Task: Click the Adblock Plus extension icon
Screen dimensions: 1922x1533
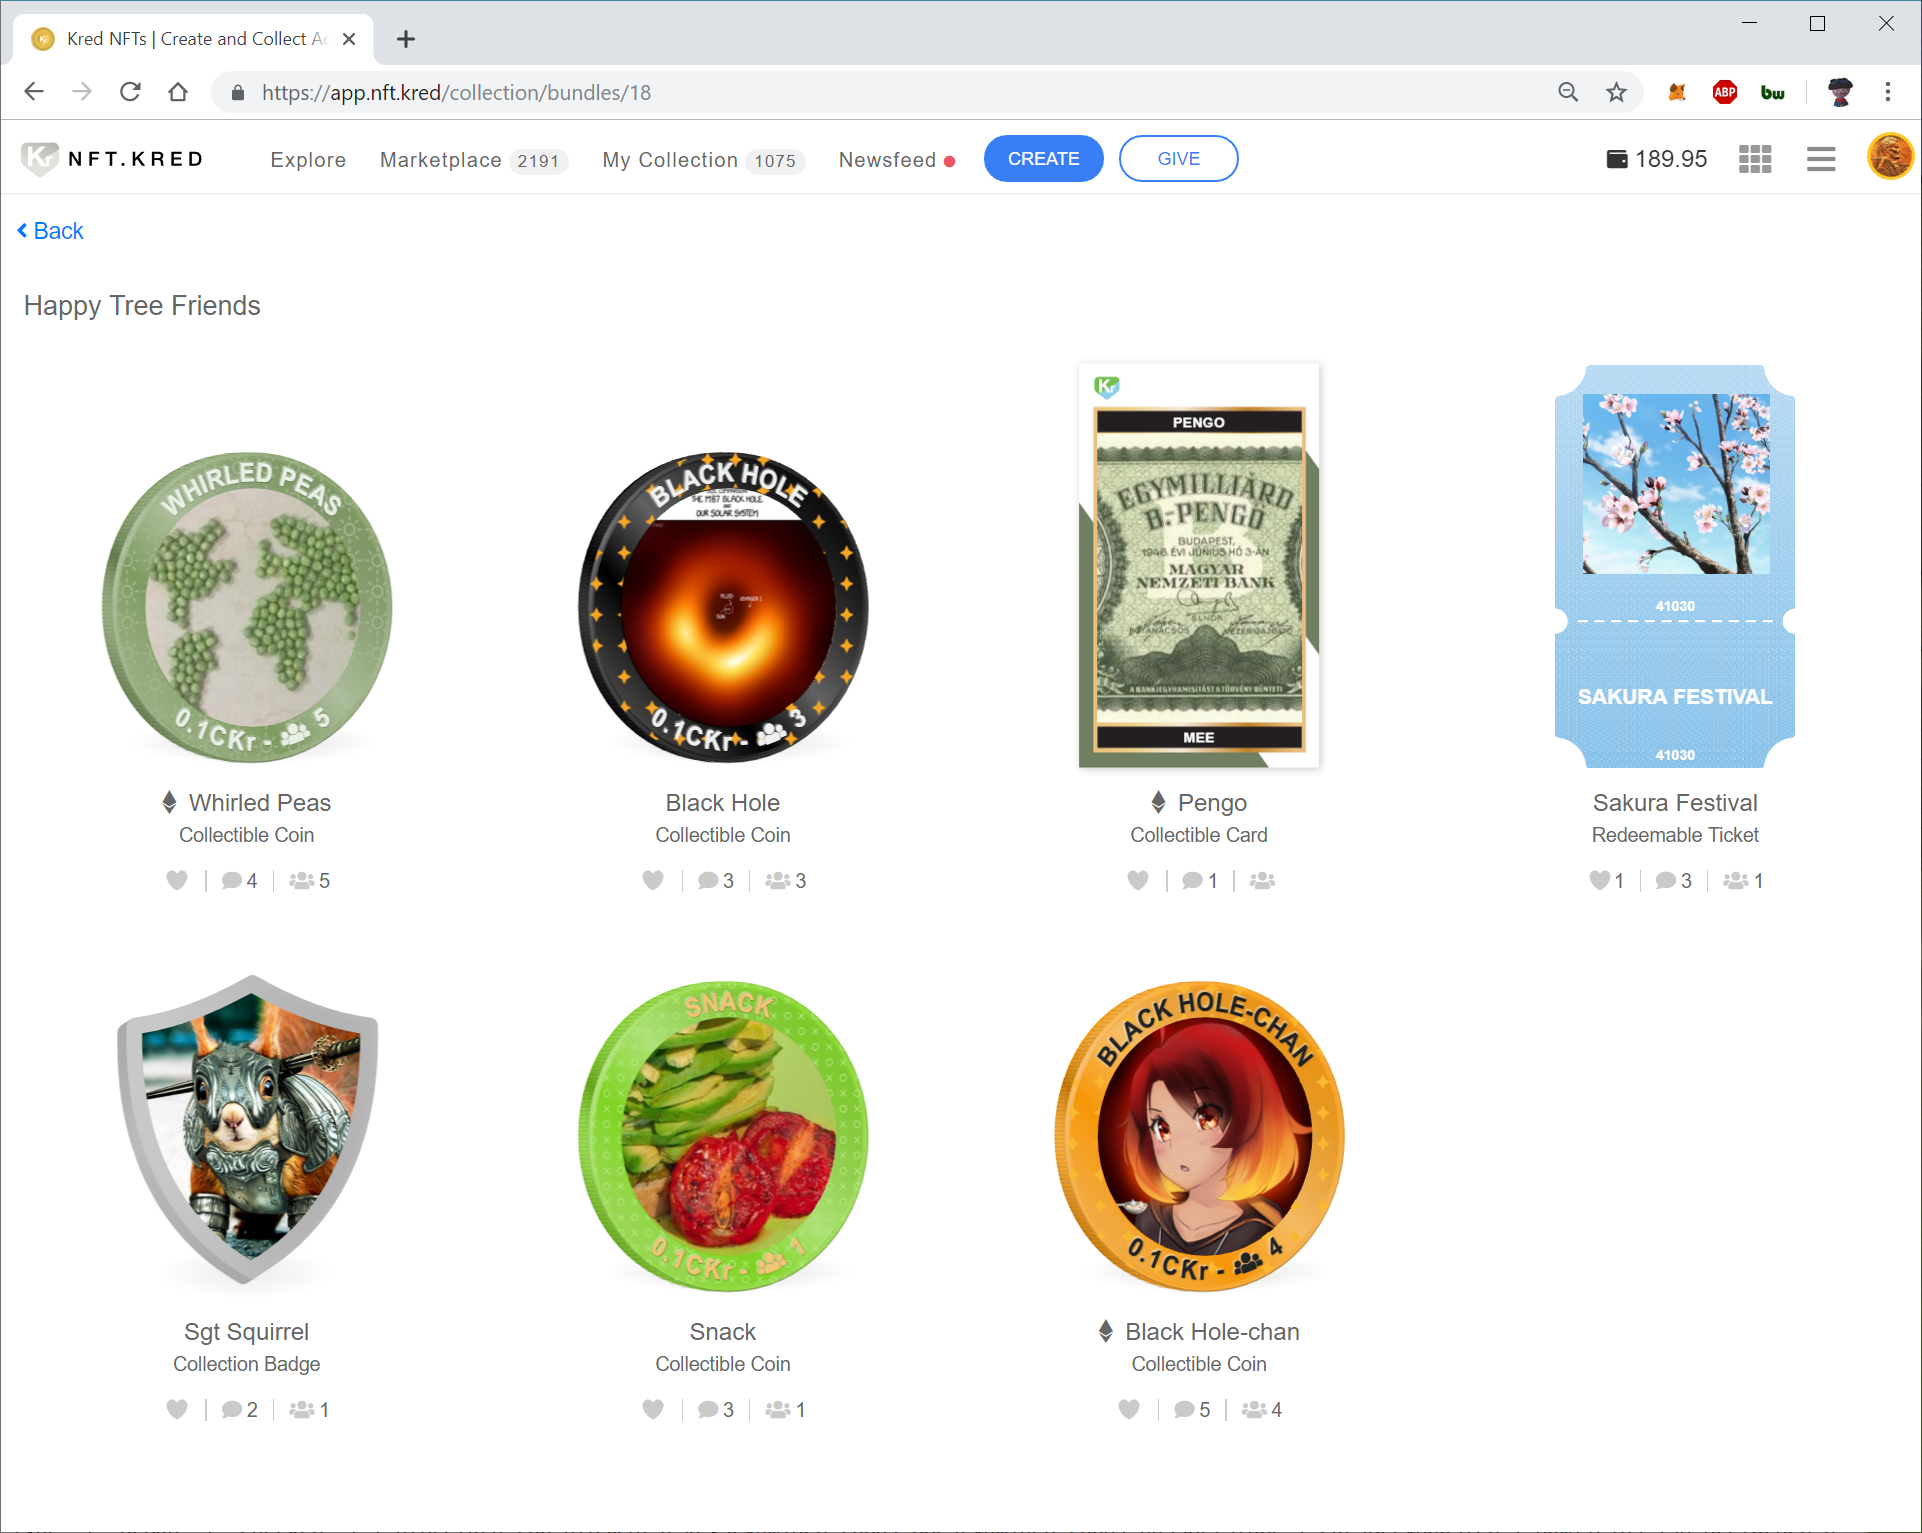Action: coord(1724,92)
